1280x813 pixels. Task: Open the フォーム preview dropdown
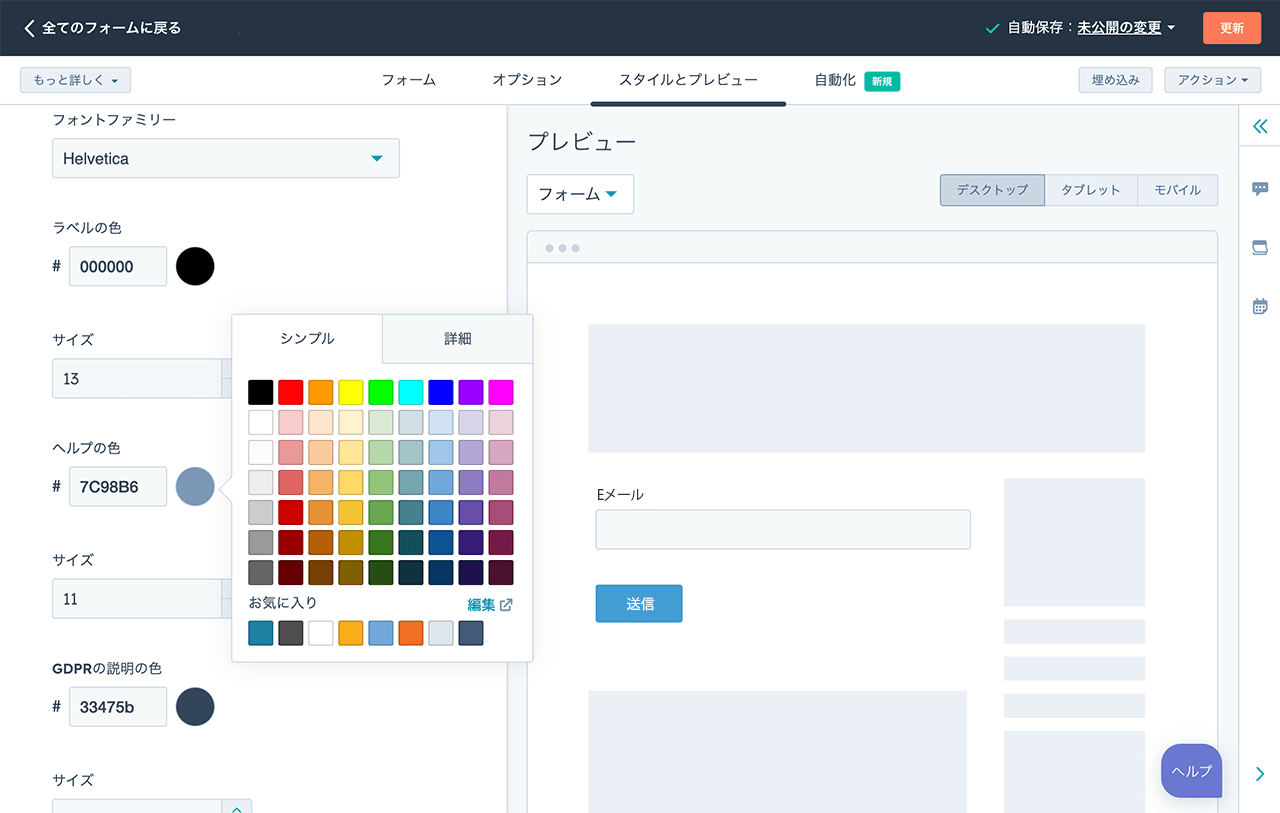click(580, 194)
